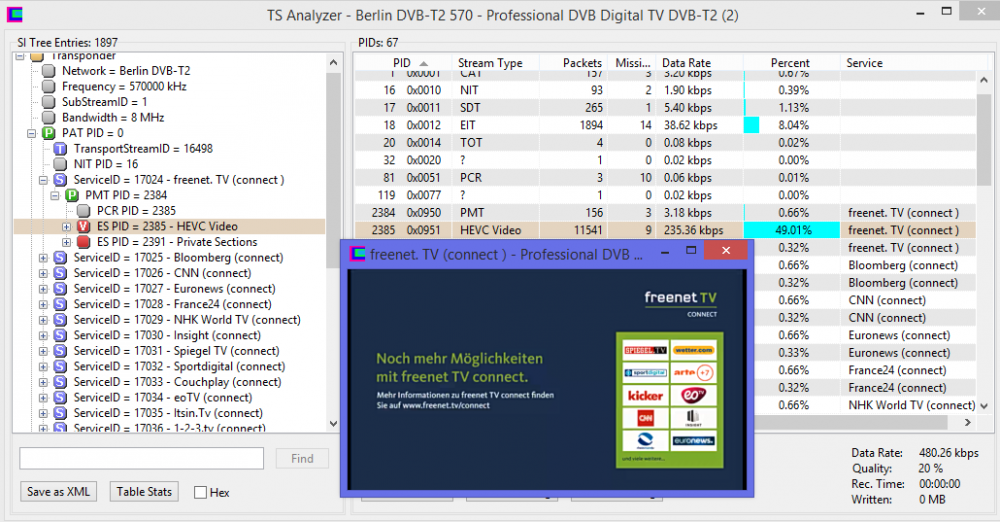The image size is (1000, 522).
Task: Click the ServiceID 17033 Couchplay icon
Action: point(60,382)
